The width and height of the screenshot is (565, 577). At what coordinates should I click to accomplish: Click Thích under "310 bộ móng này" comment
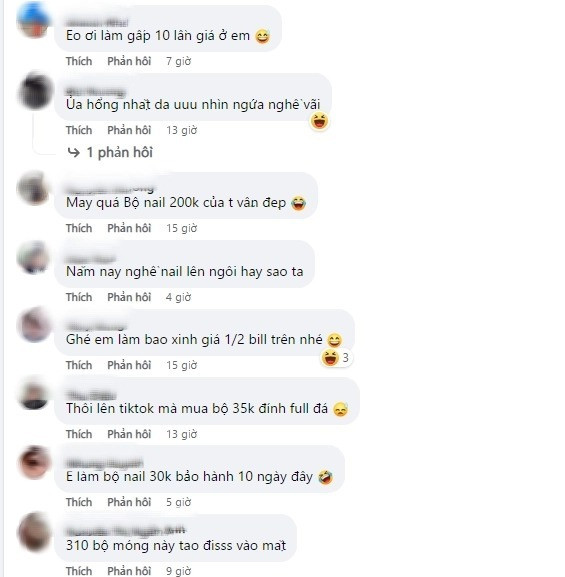(x=79, y=571)
